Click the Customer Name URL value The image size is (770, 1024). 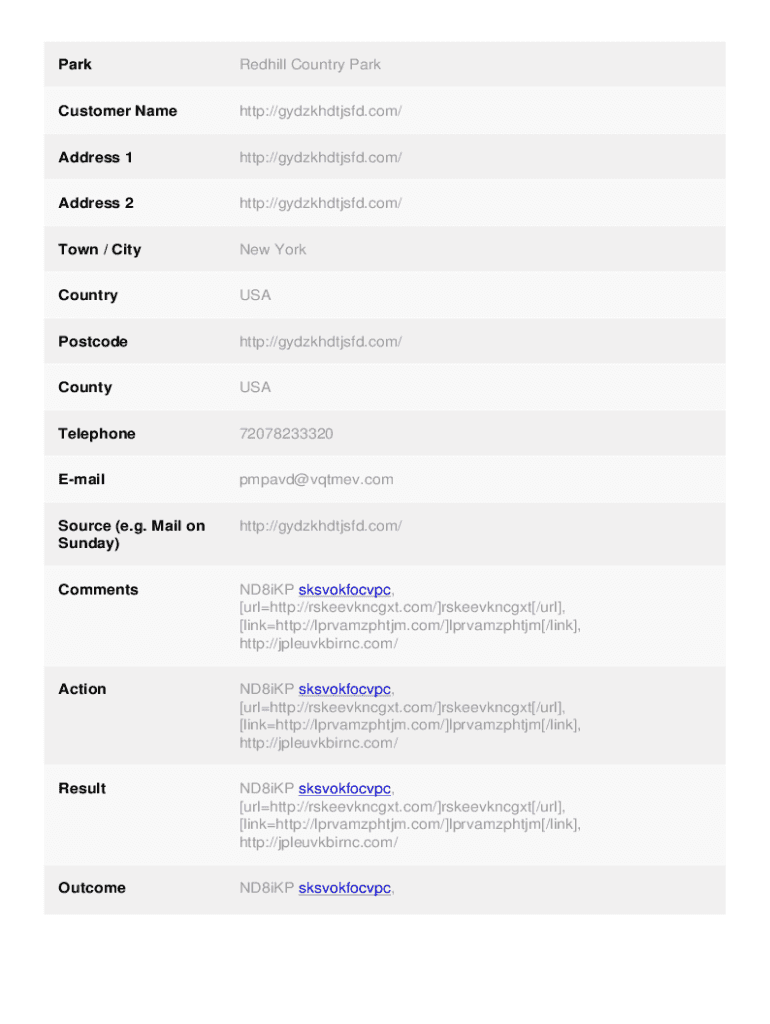point(320,111)
